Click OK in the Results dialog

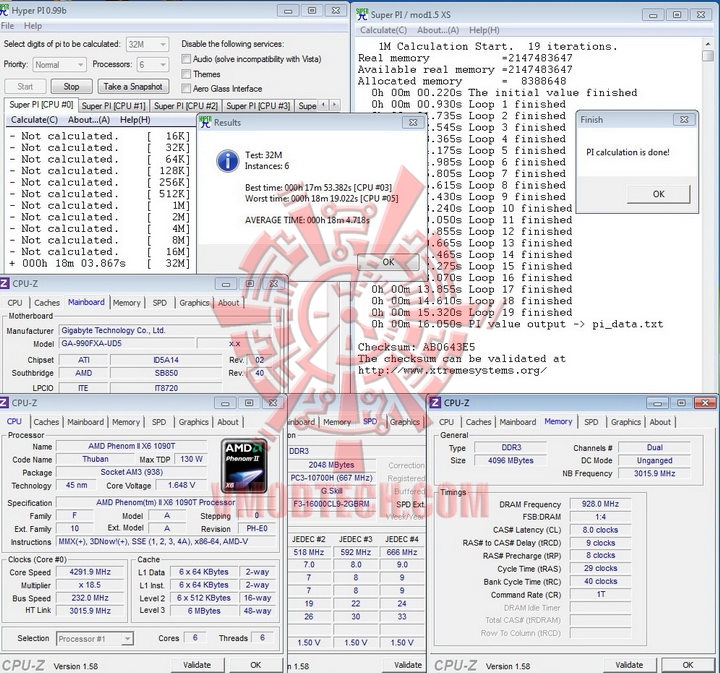pos(388,262)
